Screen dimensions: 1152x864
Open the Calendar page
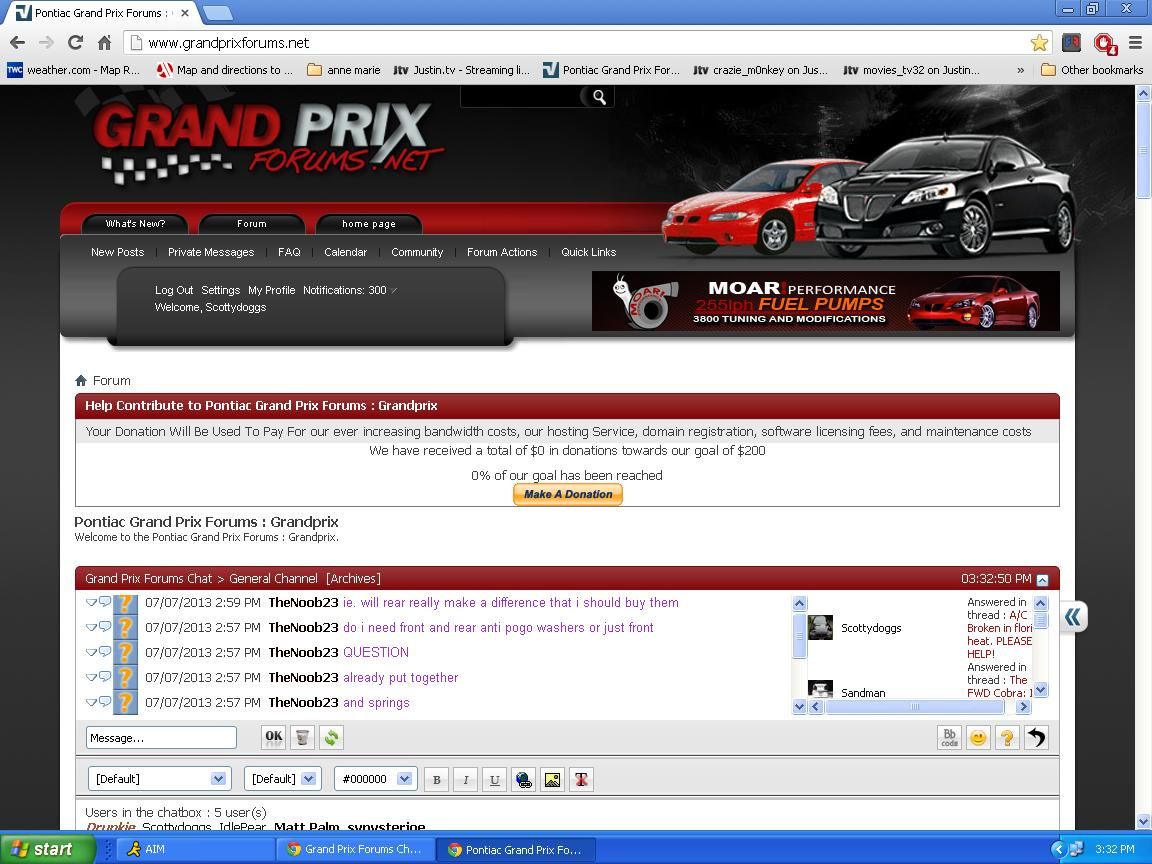[345, 252]
